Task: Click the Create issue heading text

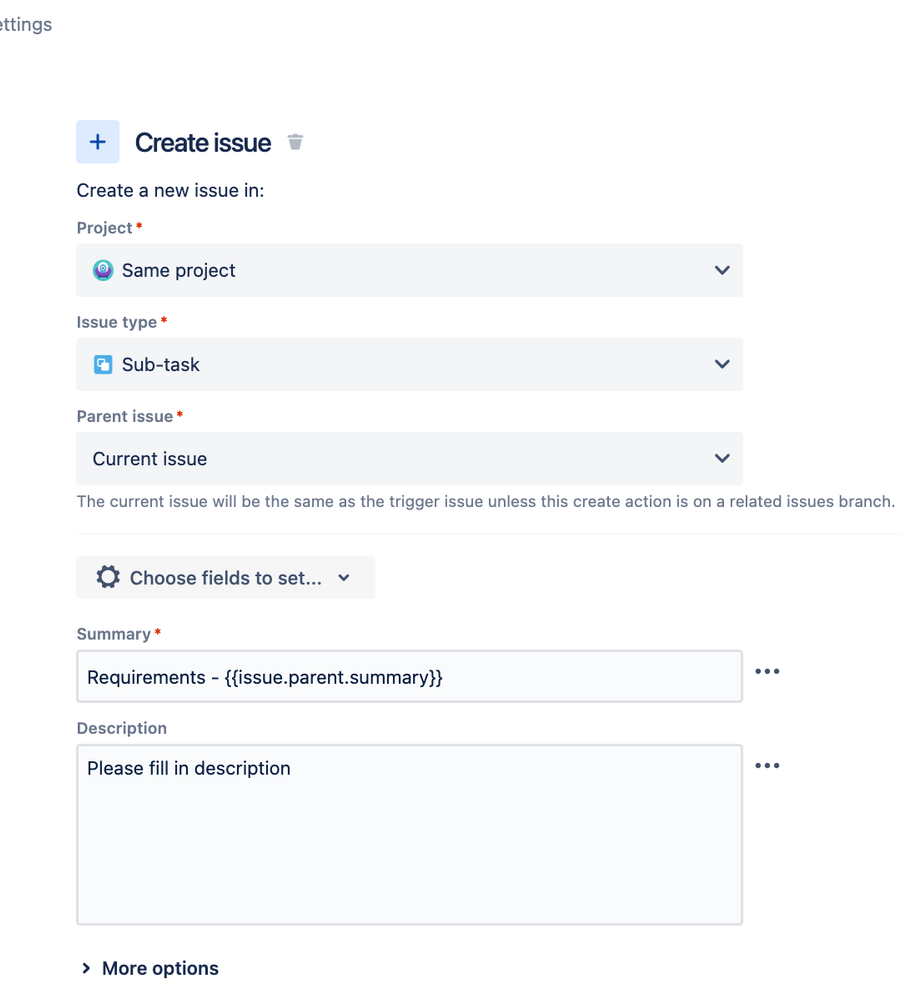Action: tap(203, 143)
